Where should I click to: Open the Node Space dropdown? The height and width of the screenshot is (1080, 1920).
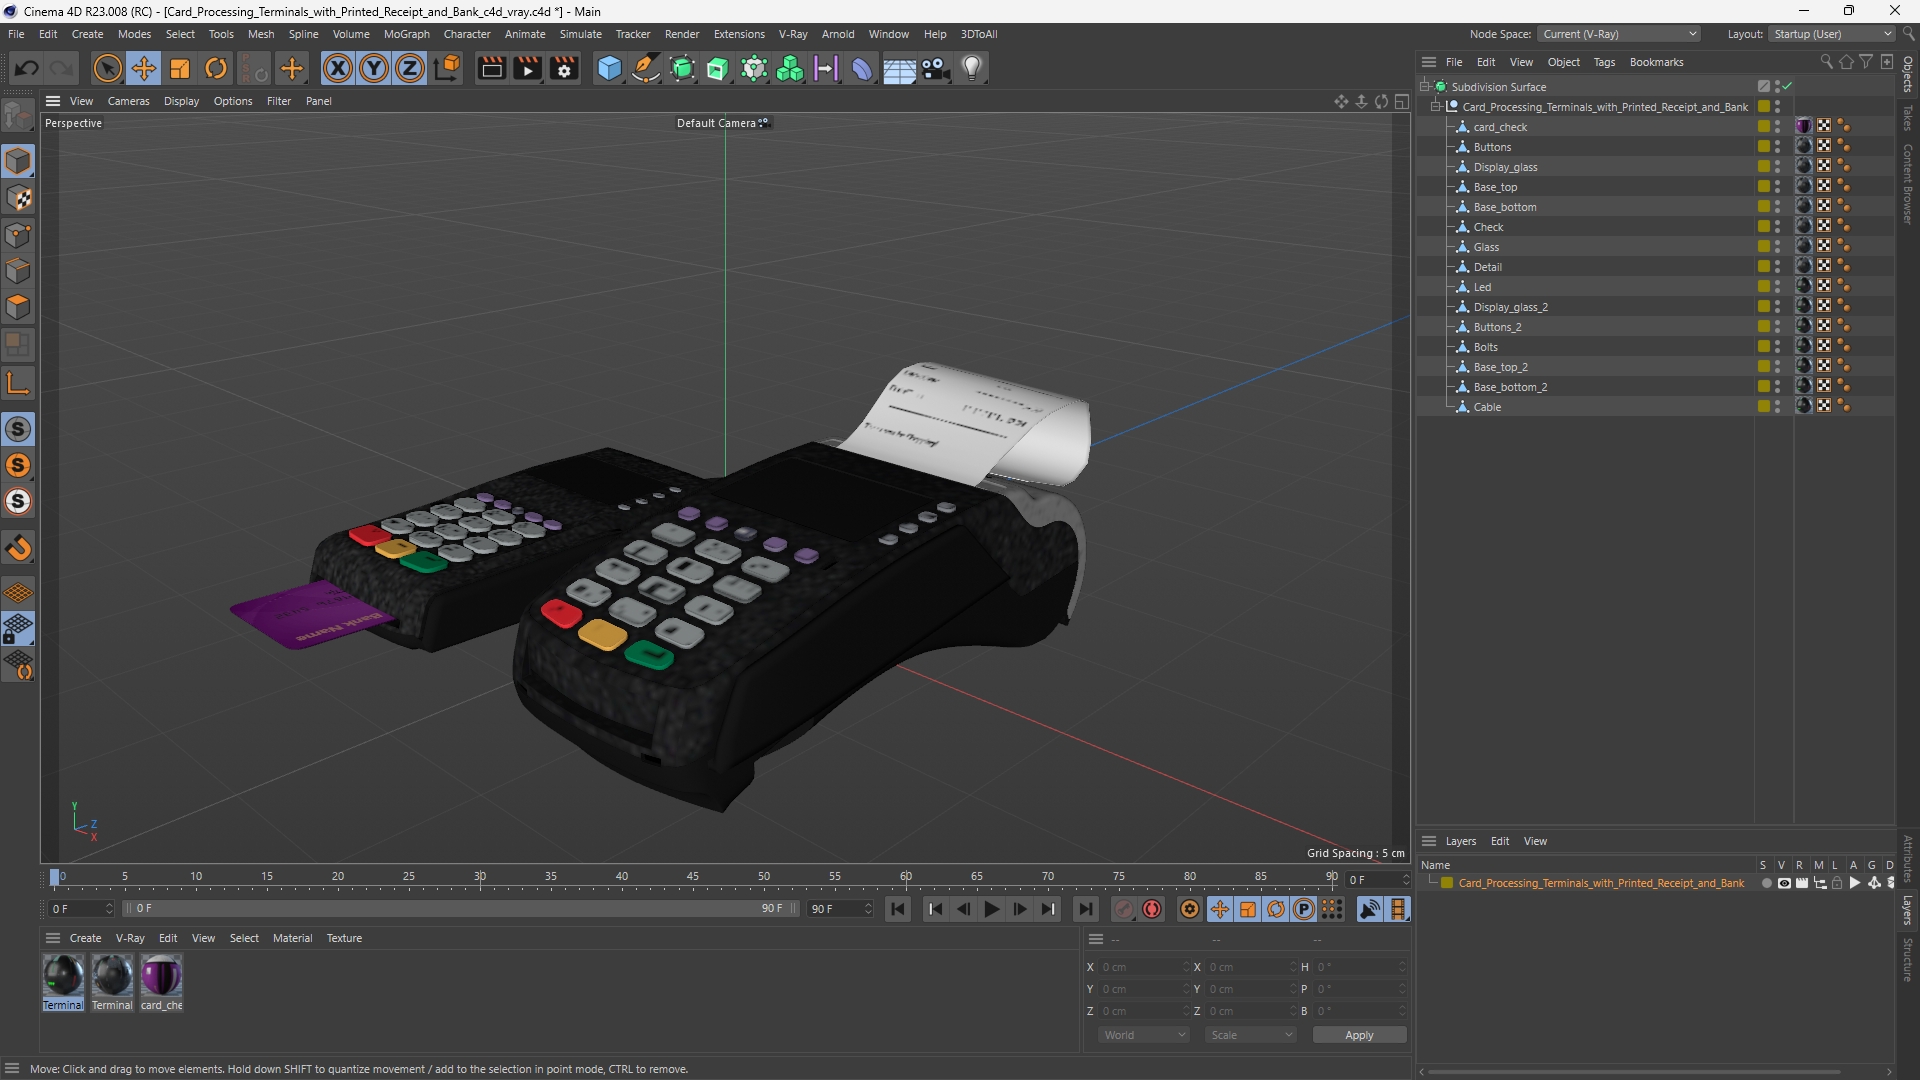point(1619,34)
